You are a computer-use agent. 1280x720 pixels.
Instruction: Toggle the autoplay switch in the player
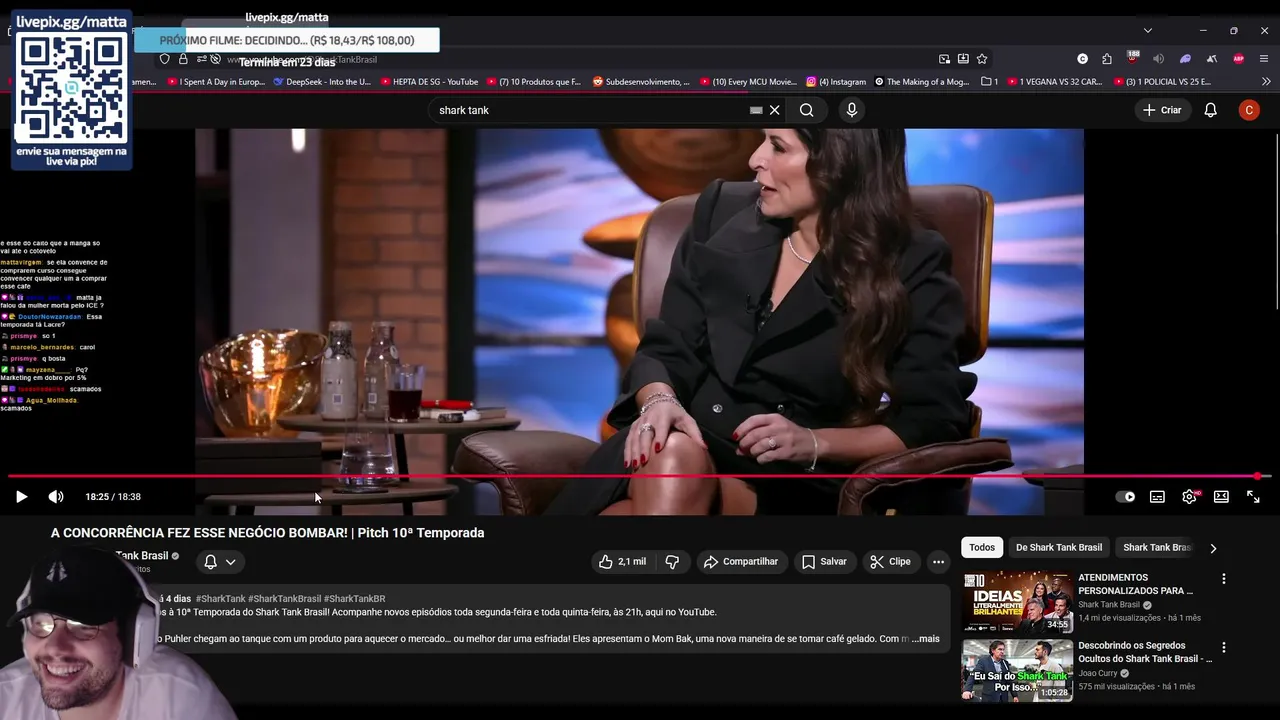tap(1125, 497)
